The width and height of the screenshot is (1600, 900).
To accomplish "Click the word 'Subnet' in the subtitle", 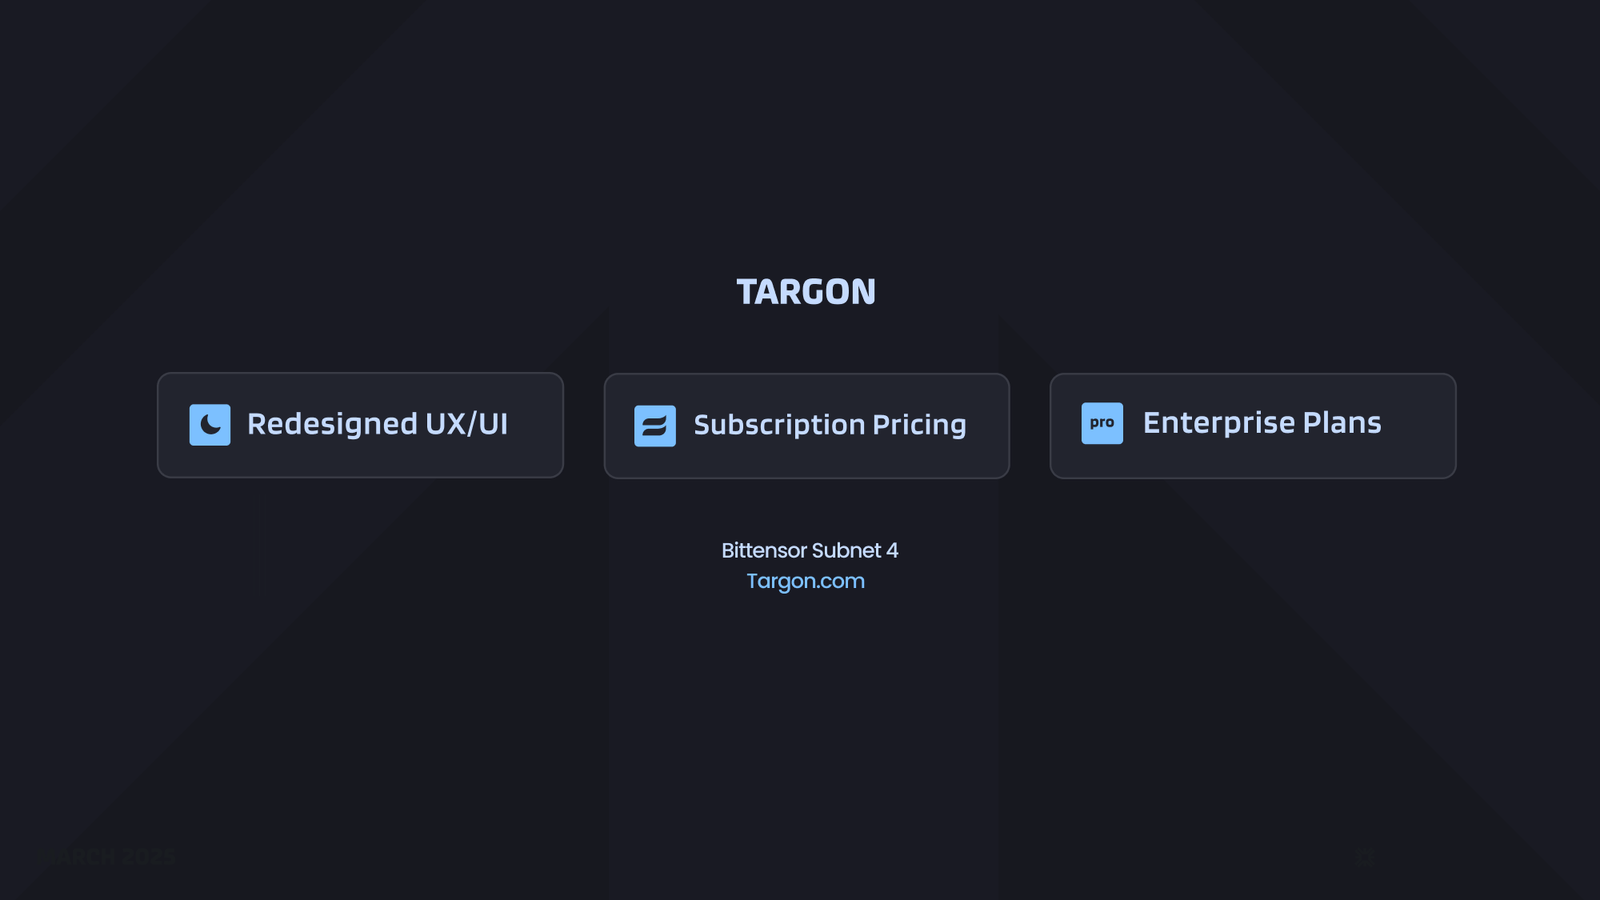I will 846,551.
